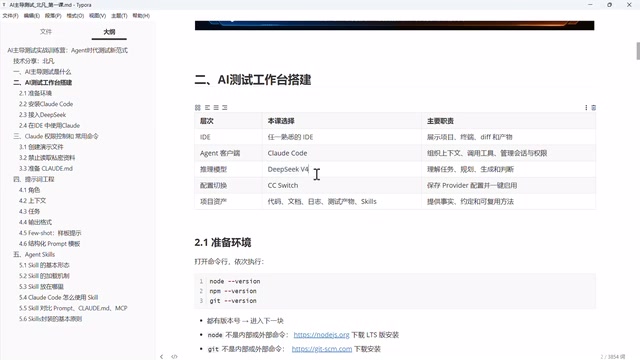
Task: Toggle source code mode icon
Action: pyautogui.click(x=174, y=356)
